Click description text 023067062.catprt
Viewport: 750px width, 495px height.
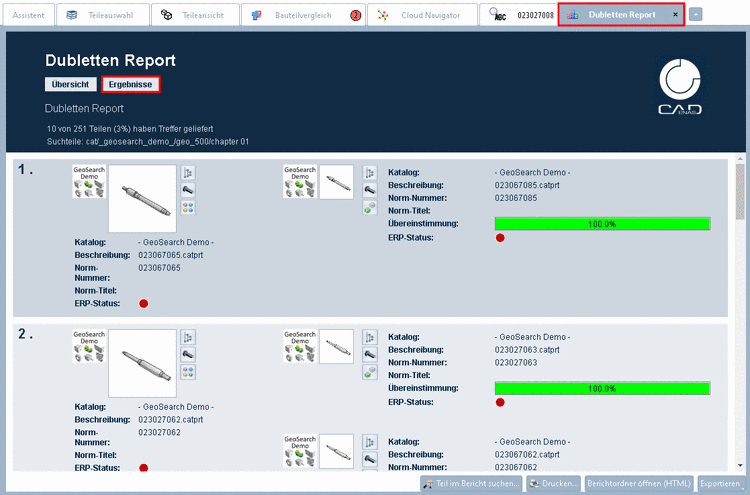527,454
